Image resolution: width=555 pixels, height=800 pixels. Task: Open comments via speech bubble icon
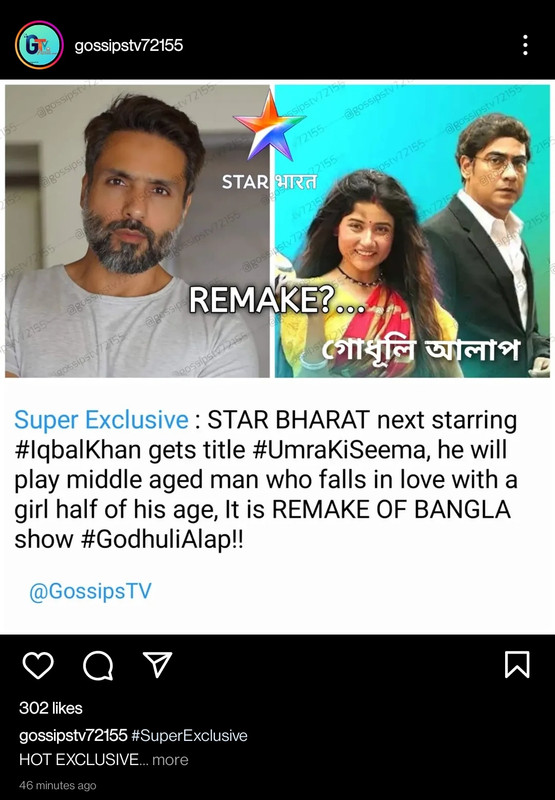tap(98, 665)
